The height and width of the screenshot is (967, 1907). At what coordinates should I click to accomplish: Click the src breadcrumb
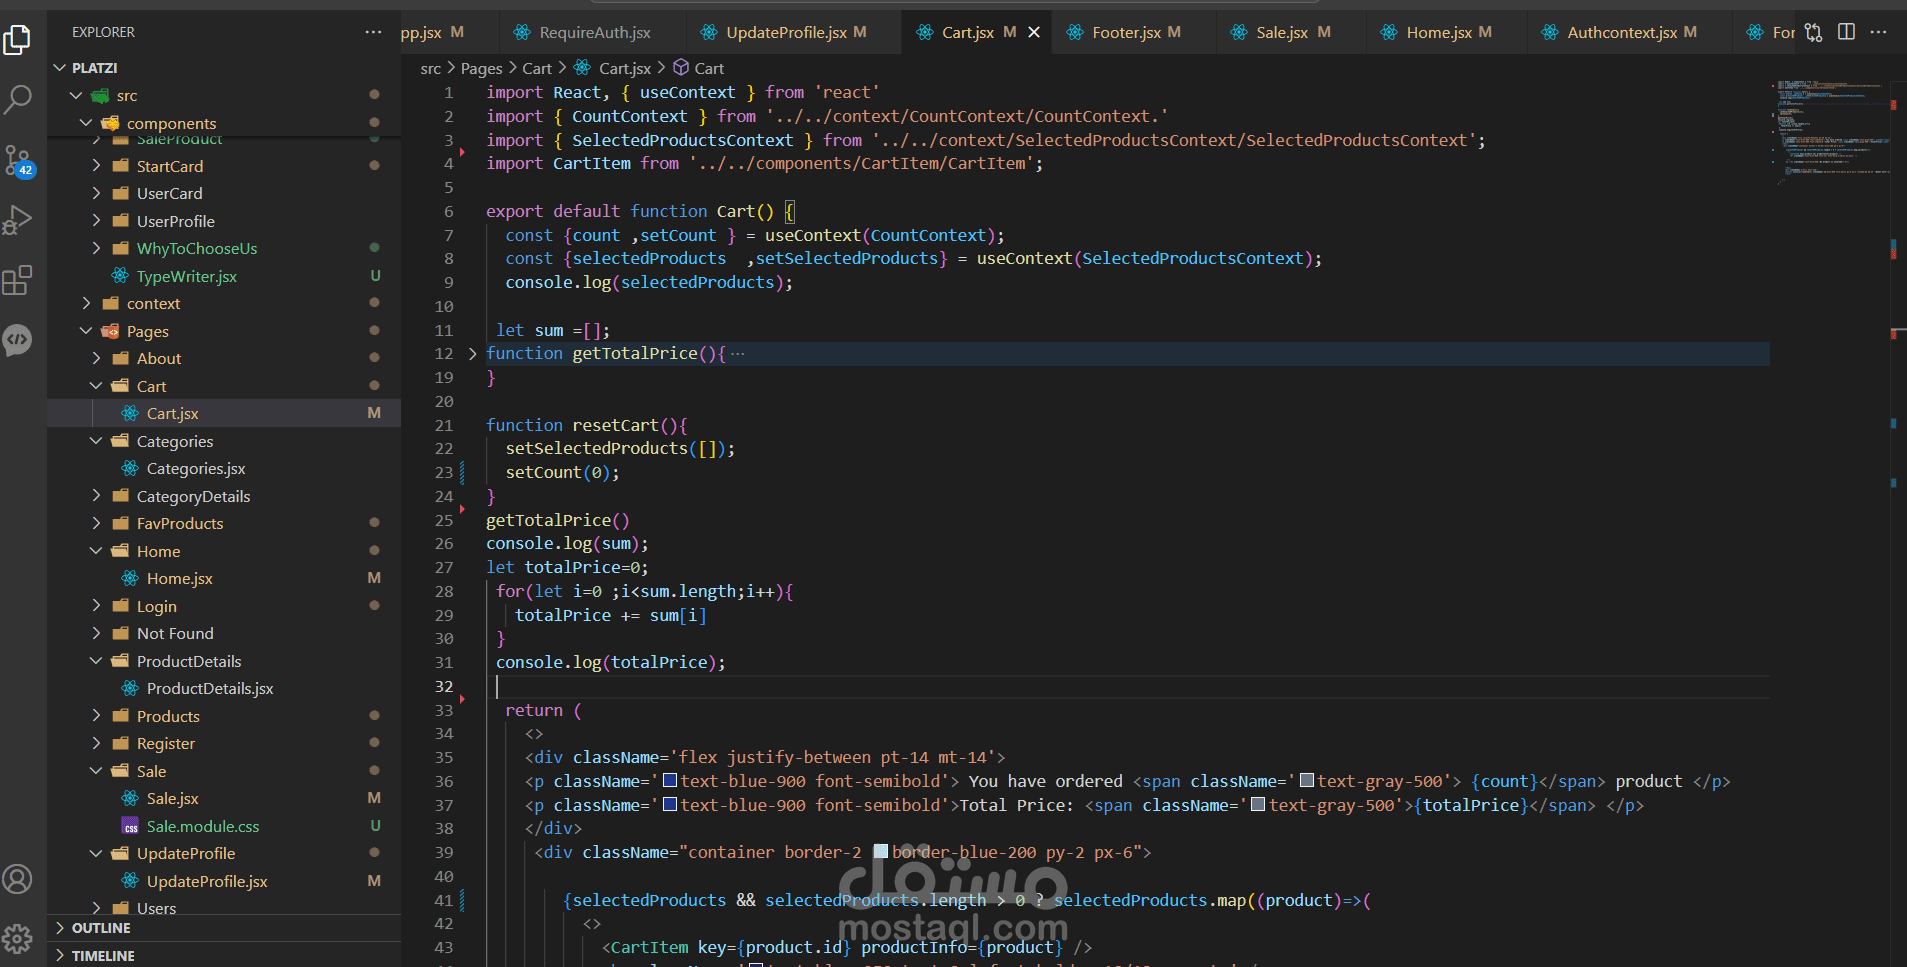[x=430, y=68]
